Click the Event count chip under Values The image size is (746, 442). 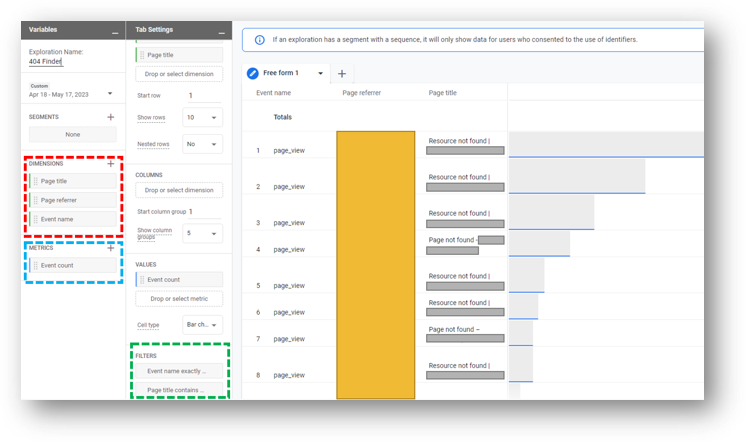179,280
